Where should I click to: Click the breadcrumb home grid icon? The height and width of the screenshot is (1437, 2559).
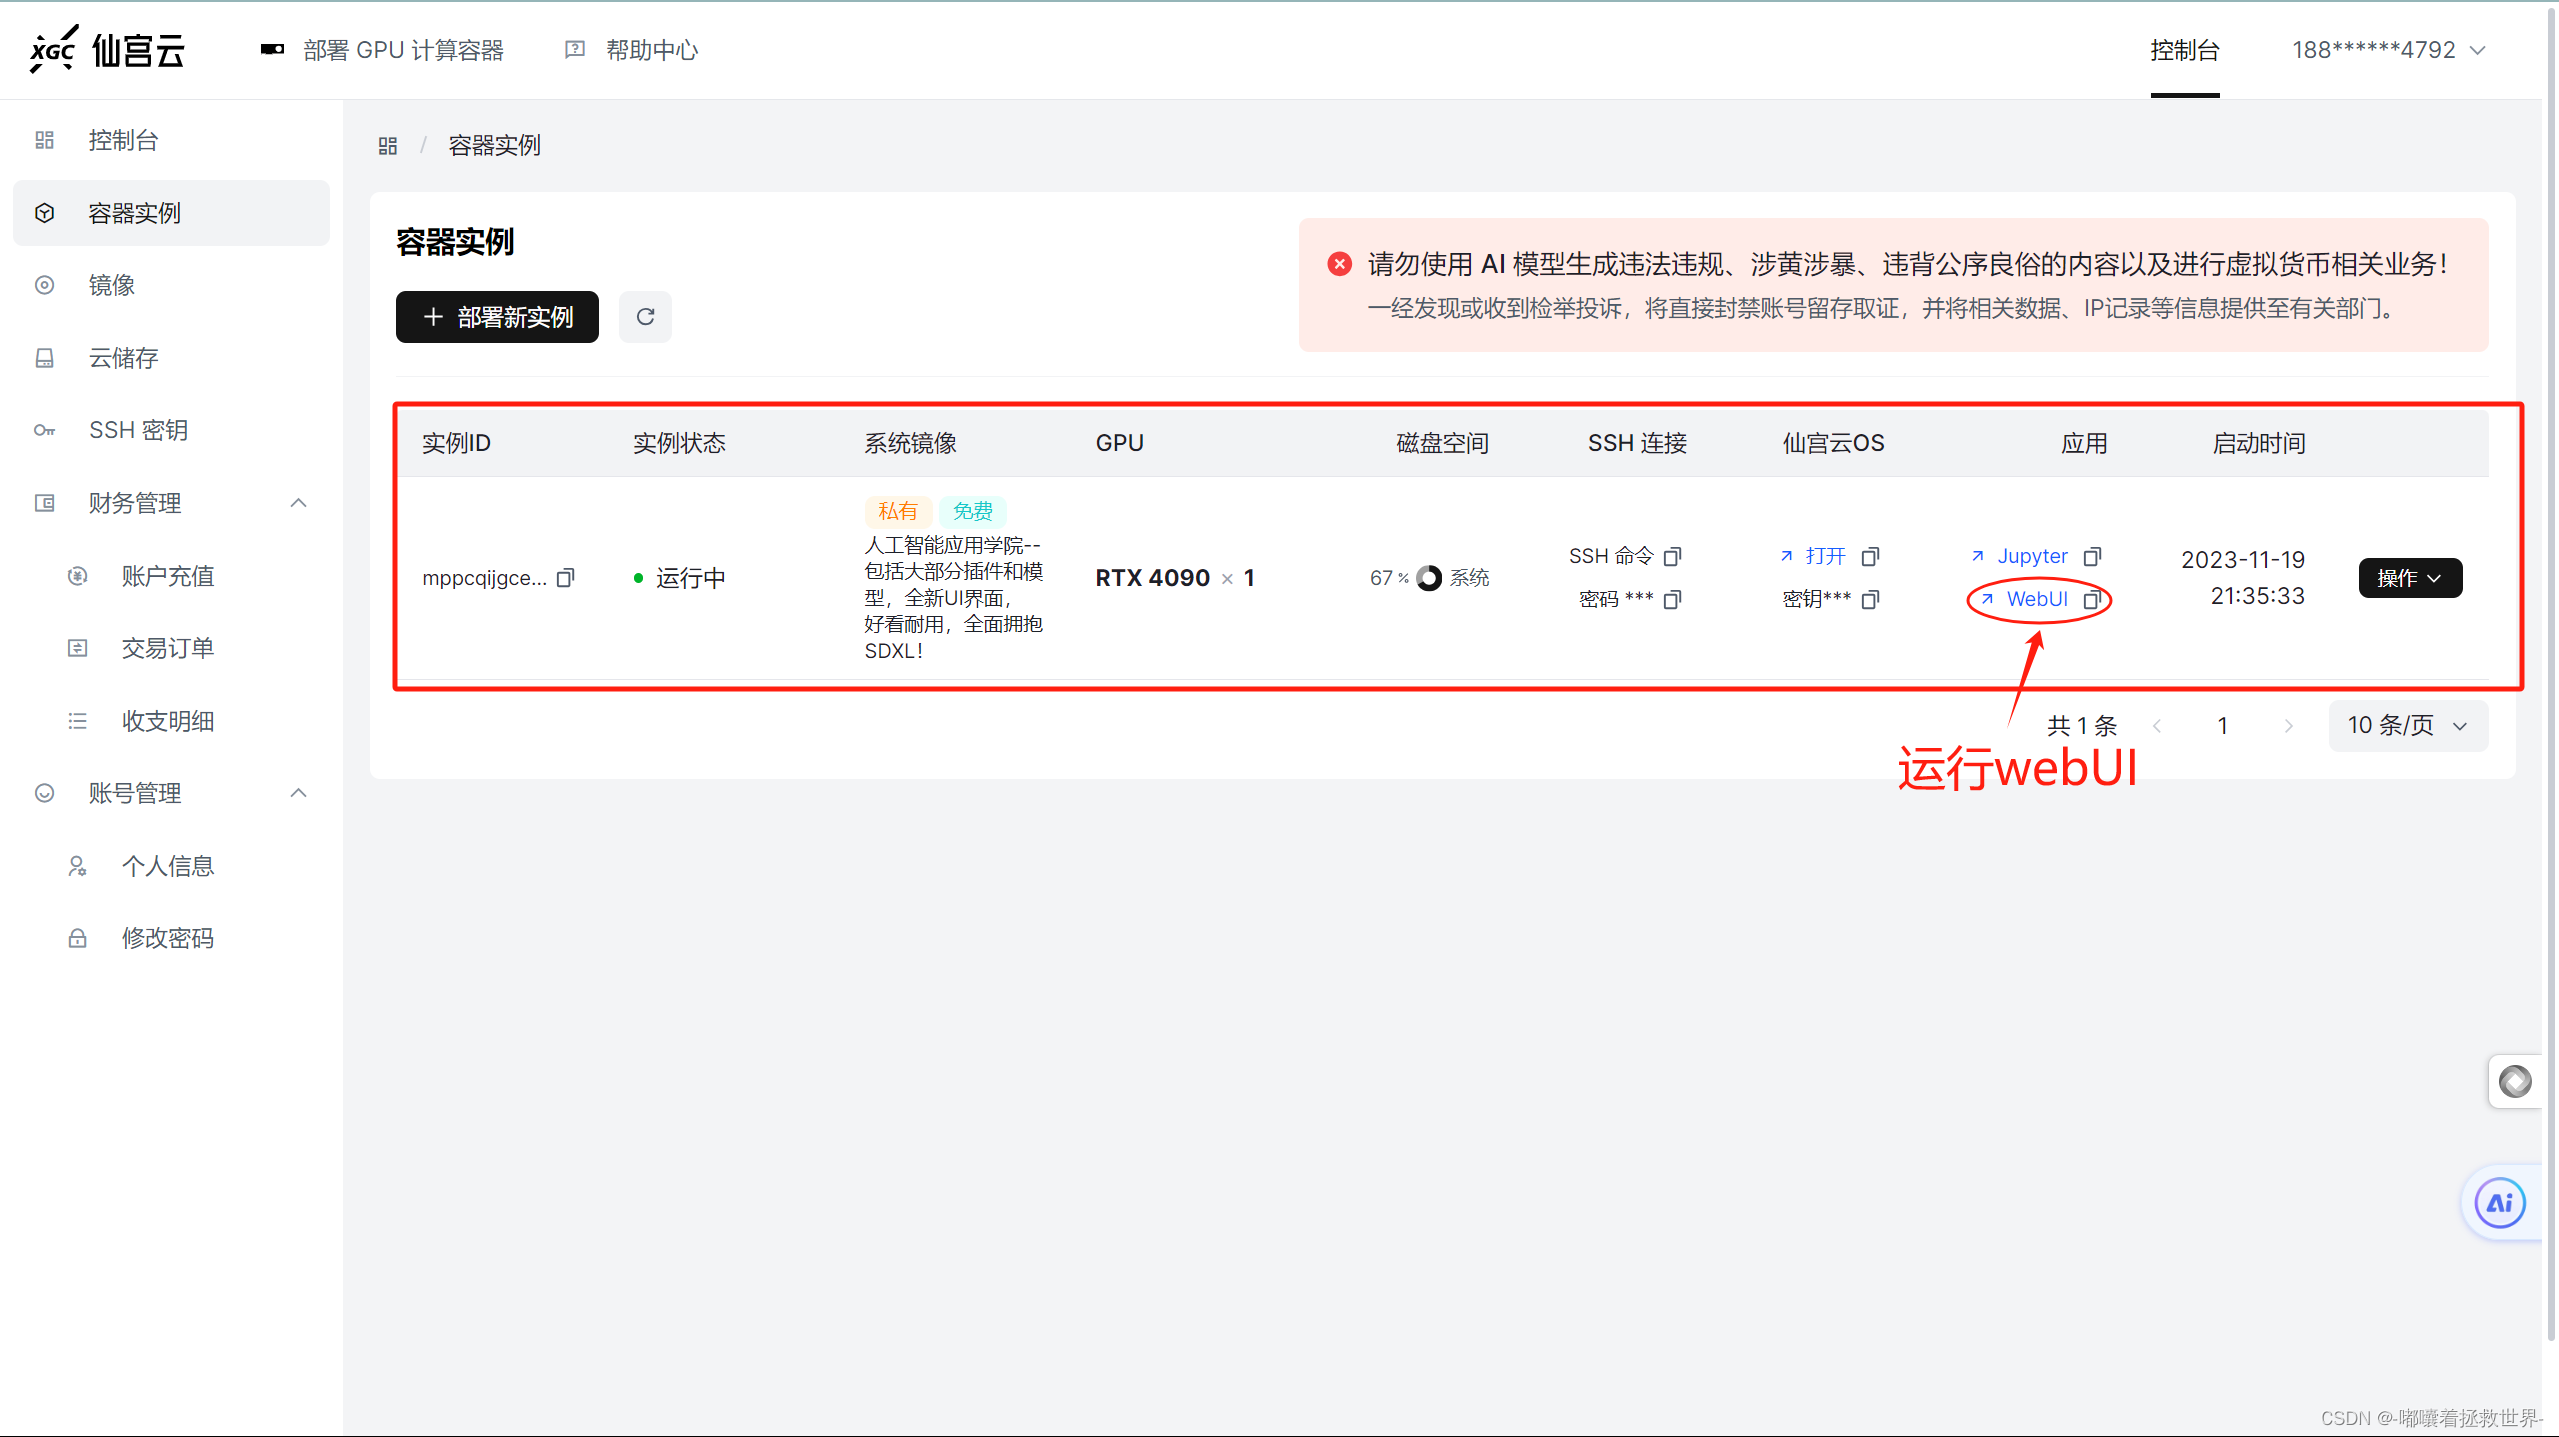(388, 146)
